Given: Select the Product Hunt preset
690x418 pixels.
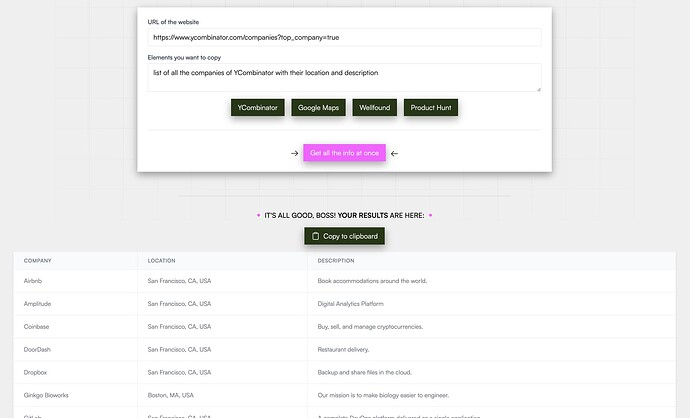Looking at the screenshot, I should coord(431,107).
